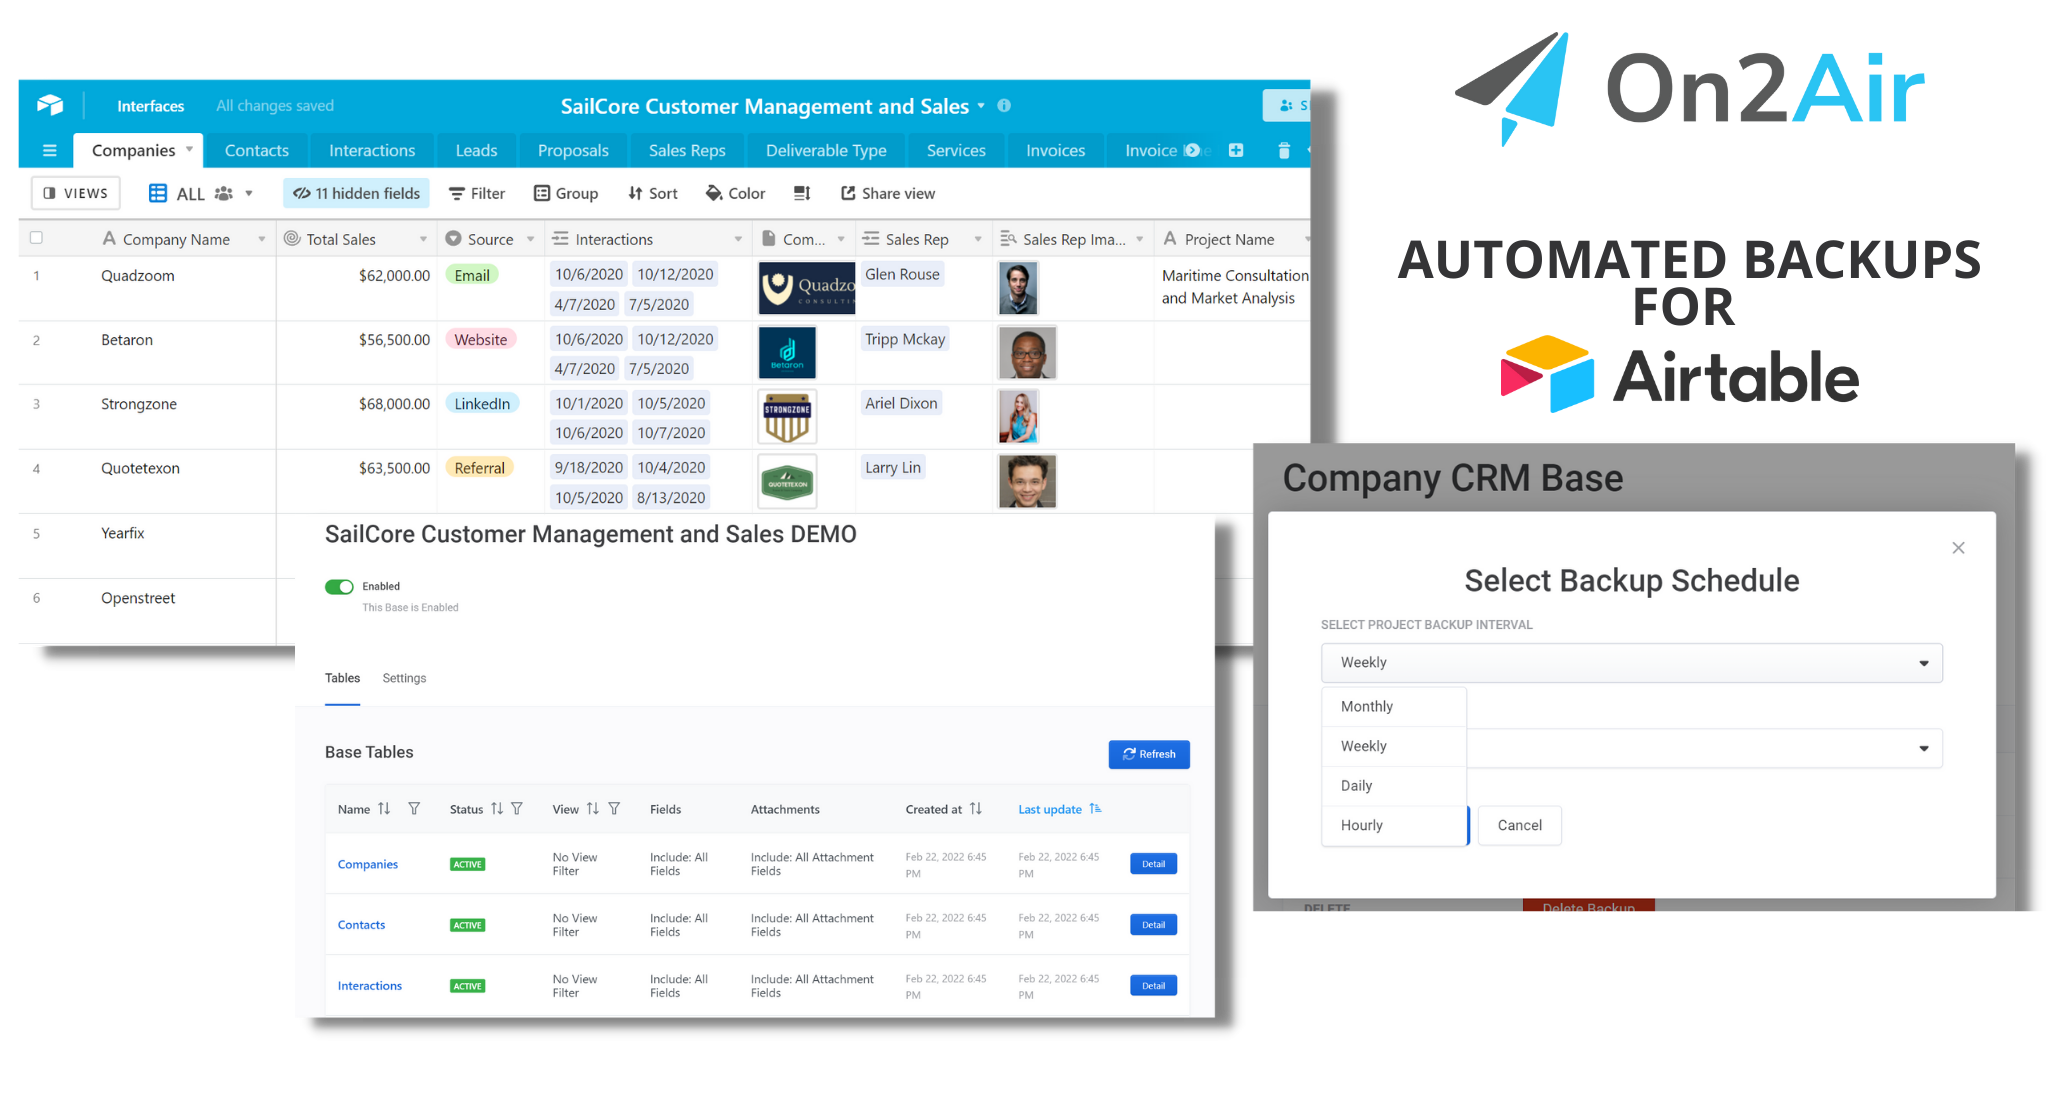Toggle the Enabled switch for SailCore base
The width and height of the screenshot is (2048, 1102).
(x=337, y=586)
